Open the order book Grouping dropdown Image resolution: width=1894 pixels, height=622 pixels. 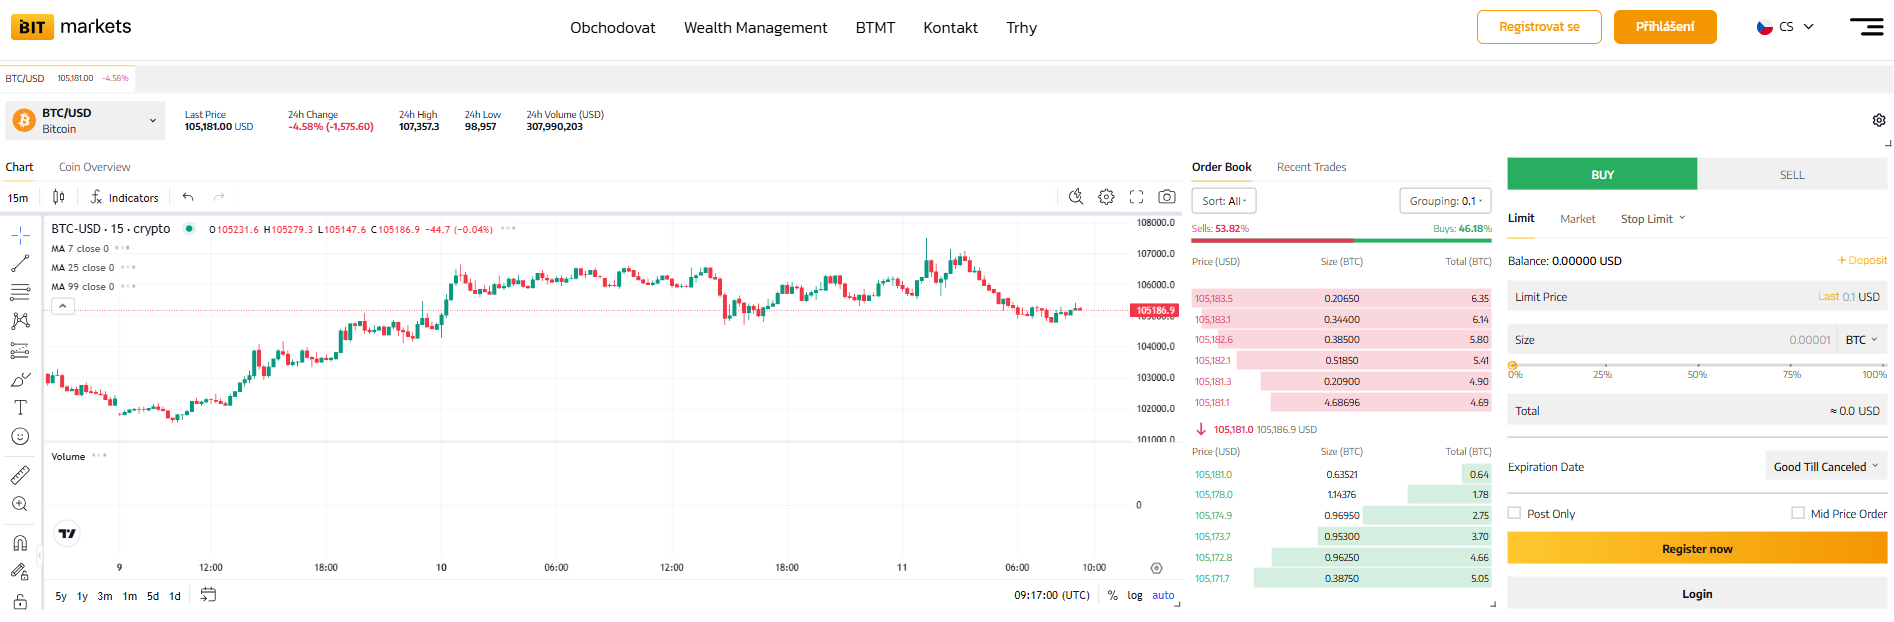click(1445, 201)
